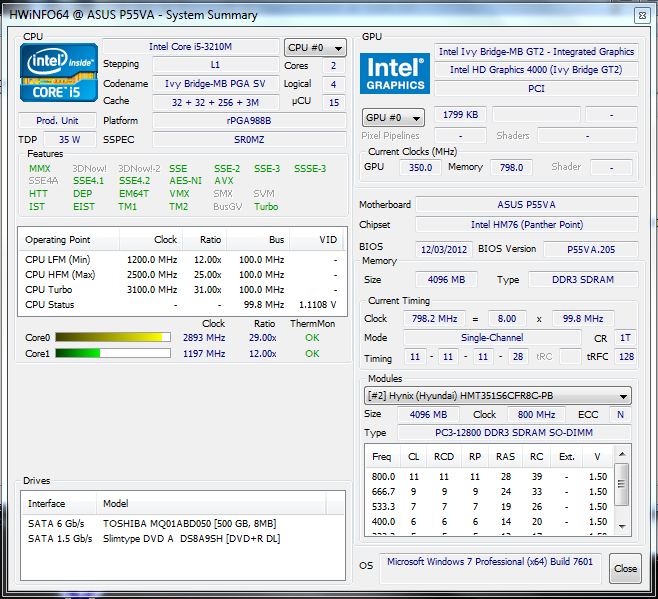Click the Core0 2893 MHz clock value
The image size is (658, 599).
[x=204, y=337]
